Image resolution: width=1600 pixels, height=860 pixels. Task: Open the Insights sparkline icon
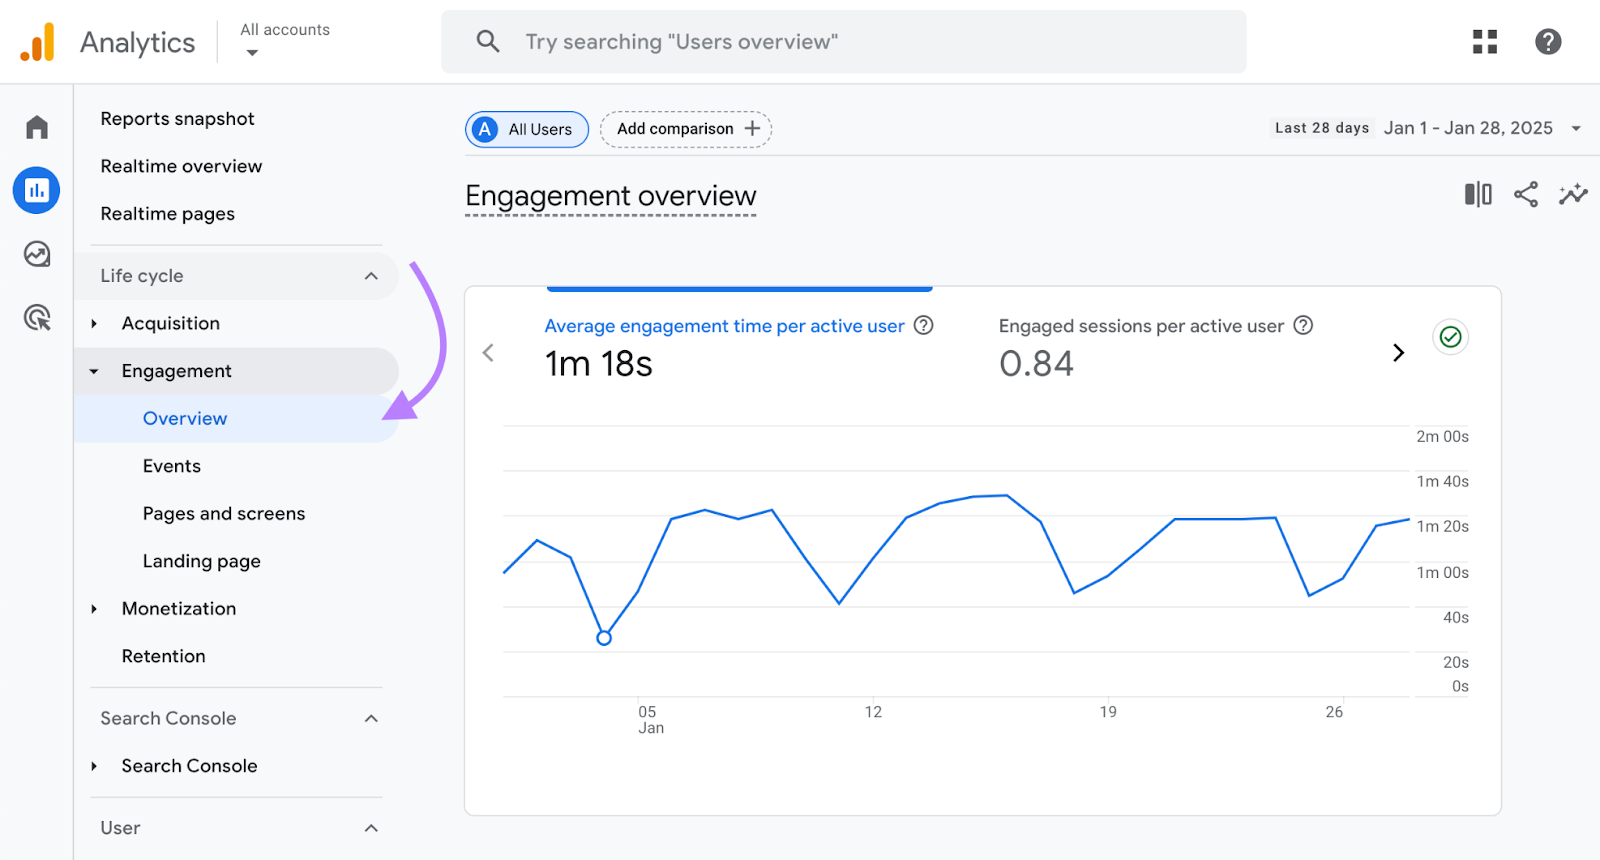1573,194
